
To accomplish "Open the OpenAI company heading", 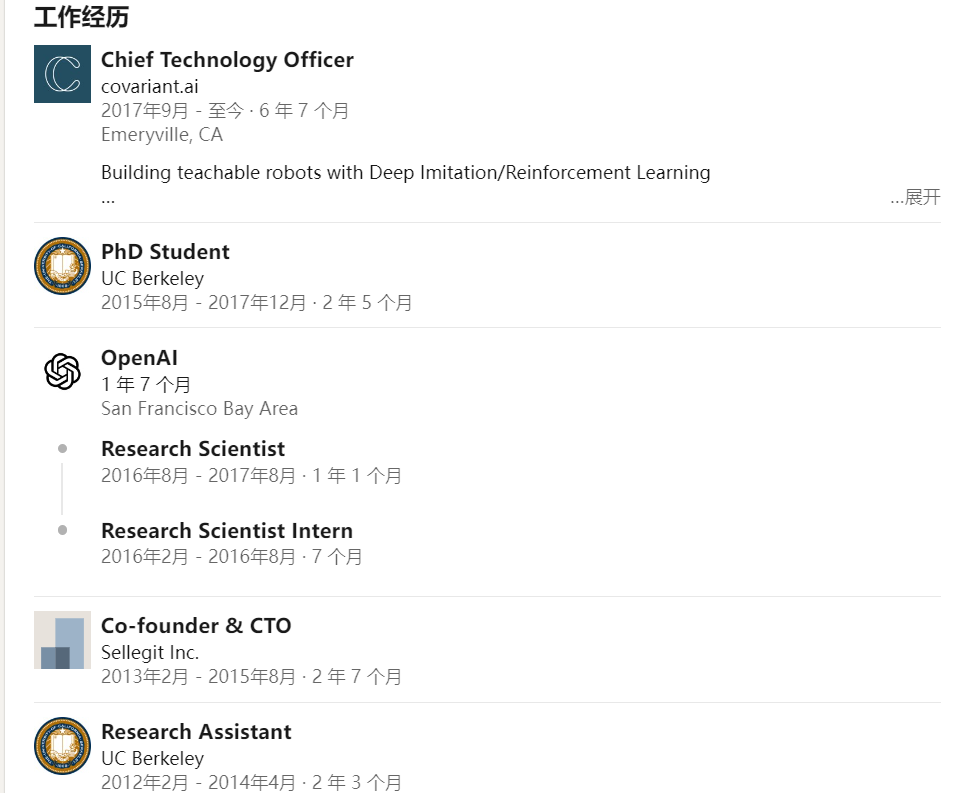I will [x=139, y=358].
